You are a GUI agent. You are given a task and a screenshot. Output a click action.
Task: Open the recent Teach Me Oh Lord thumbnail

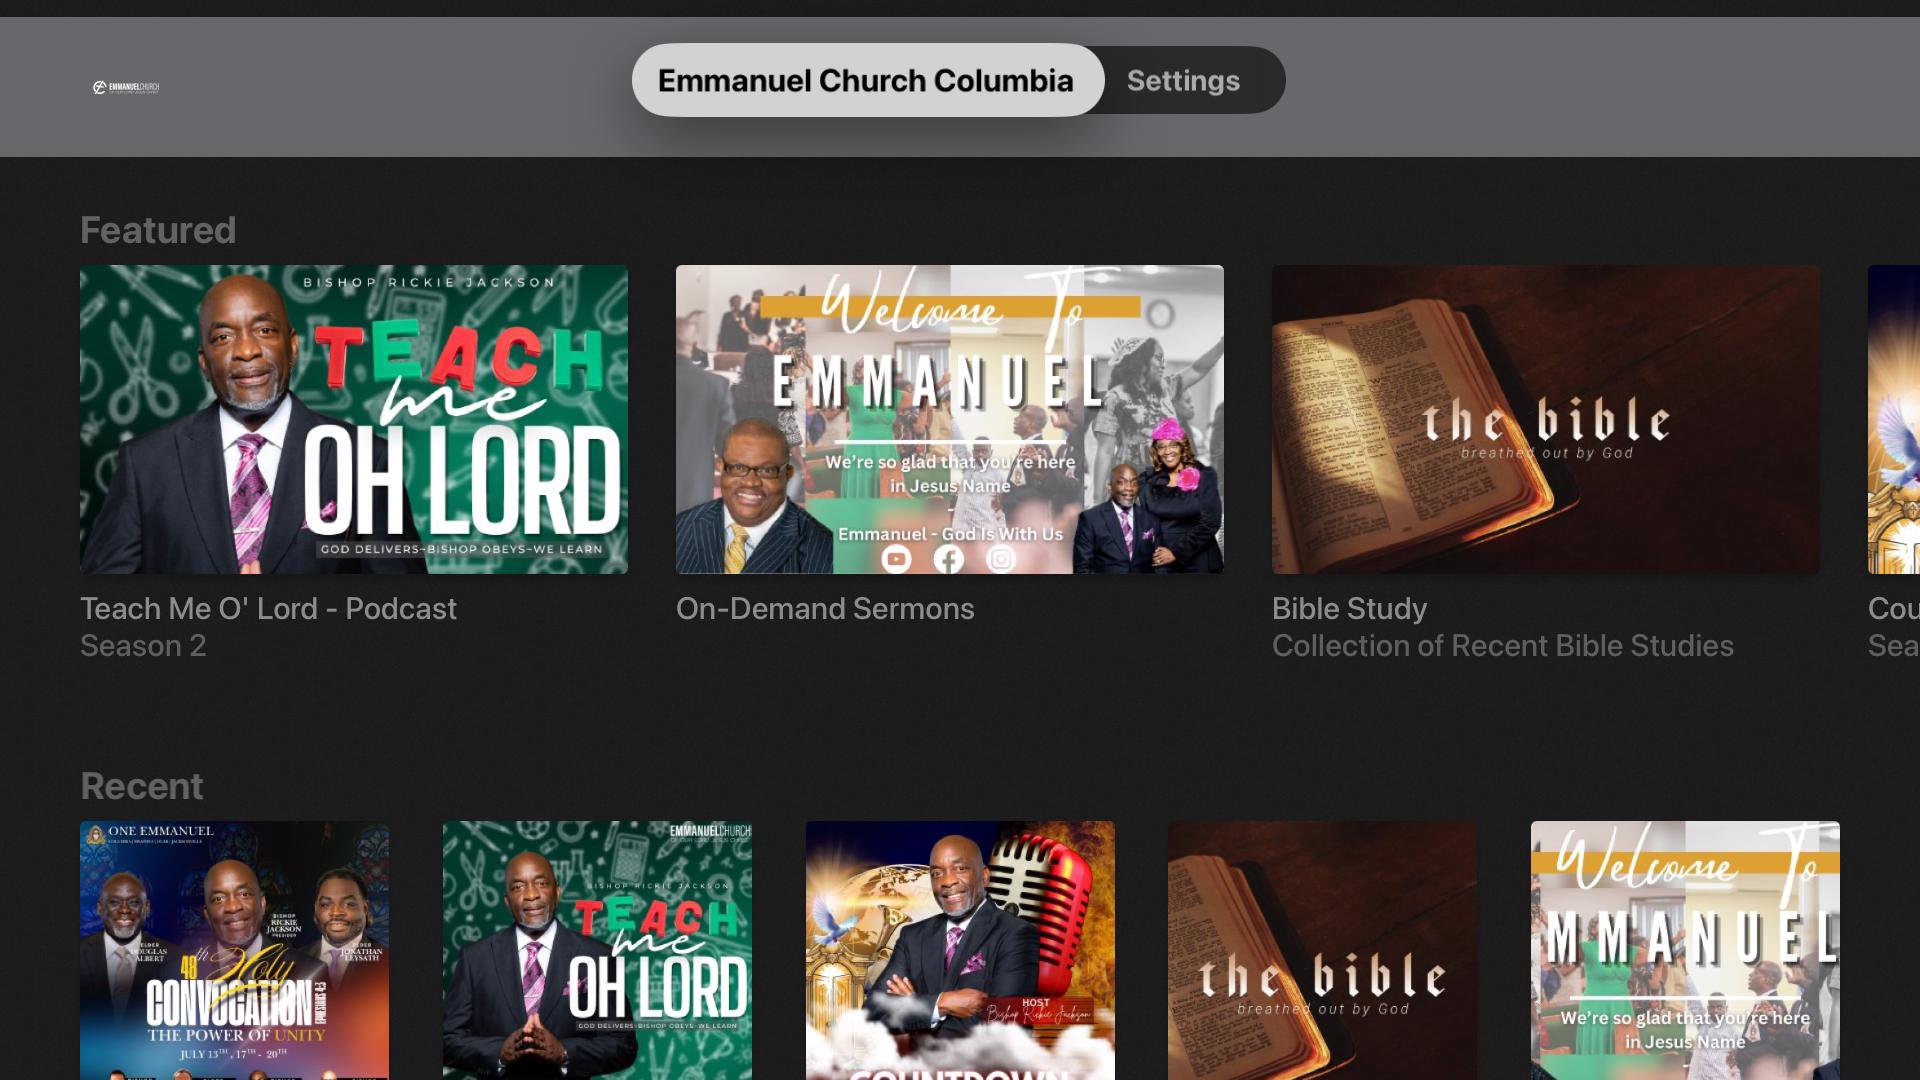click(x=598, y=950)
